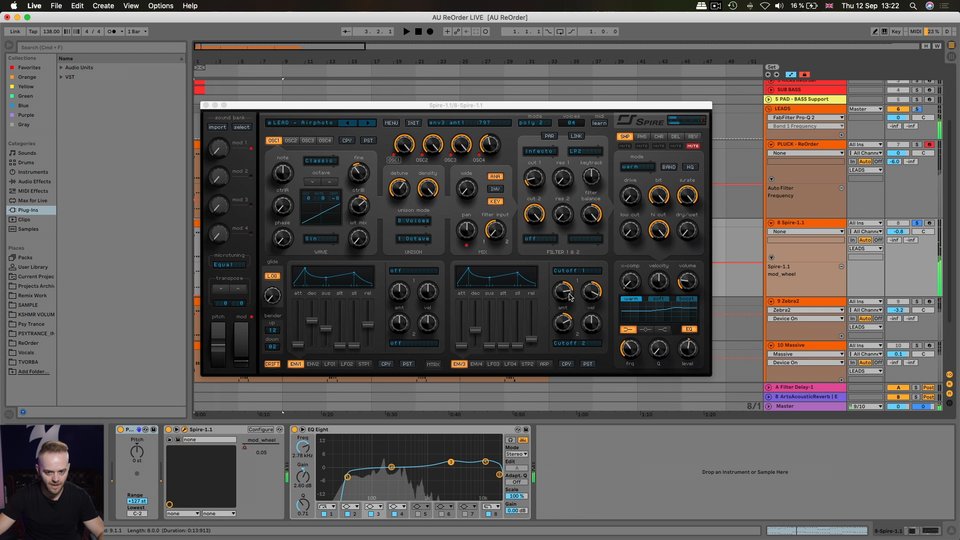Toggle the automation arm icon
The image size is (960, 540).
point(457,31)
